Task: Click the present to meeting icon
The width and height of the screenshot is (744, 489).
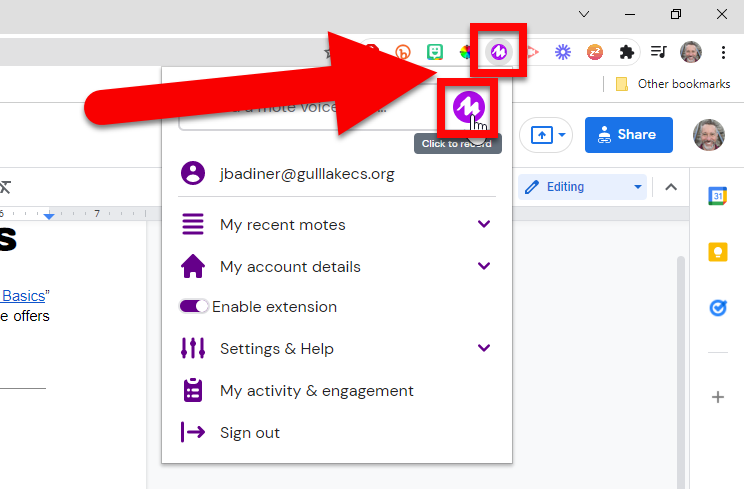Action: (x=541, y=135)
